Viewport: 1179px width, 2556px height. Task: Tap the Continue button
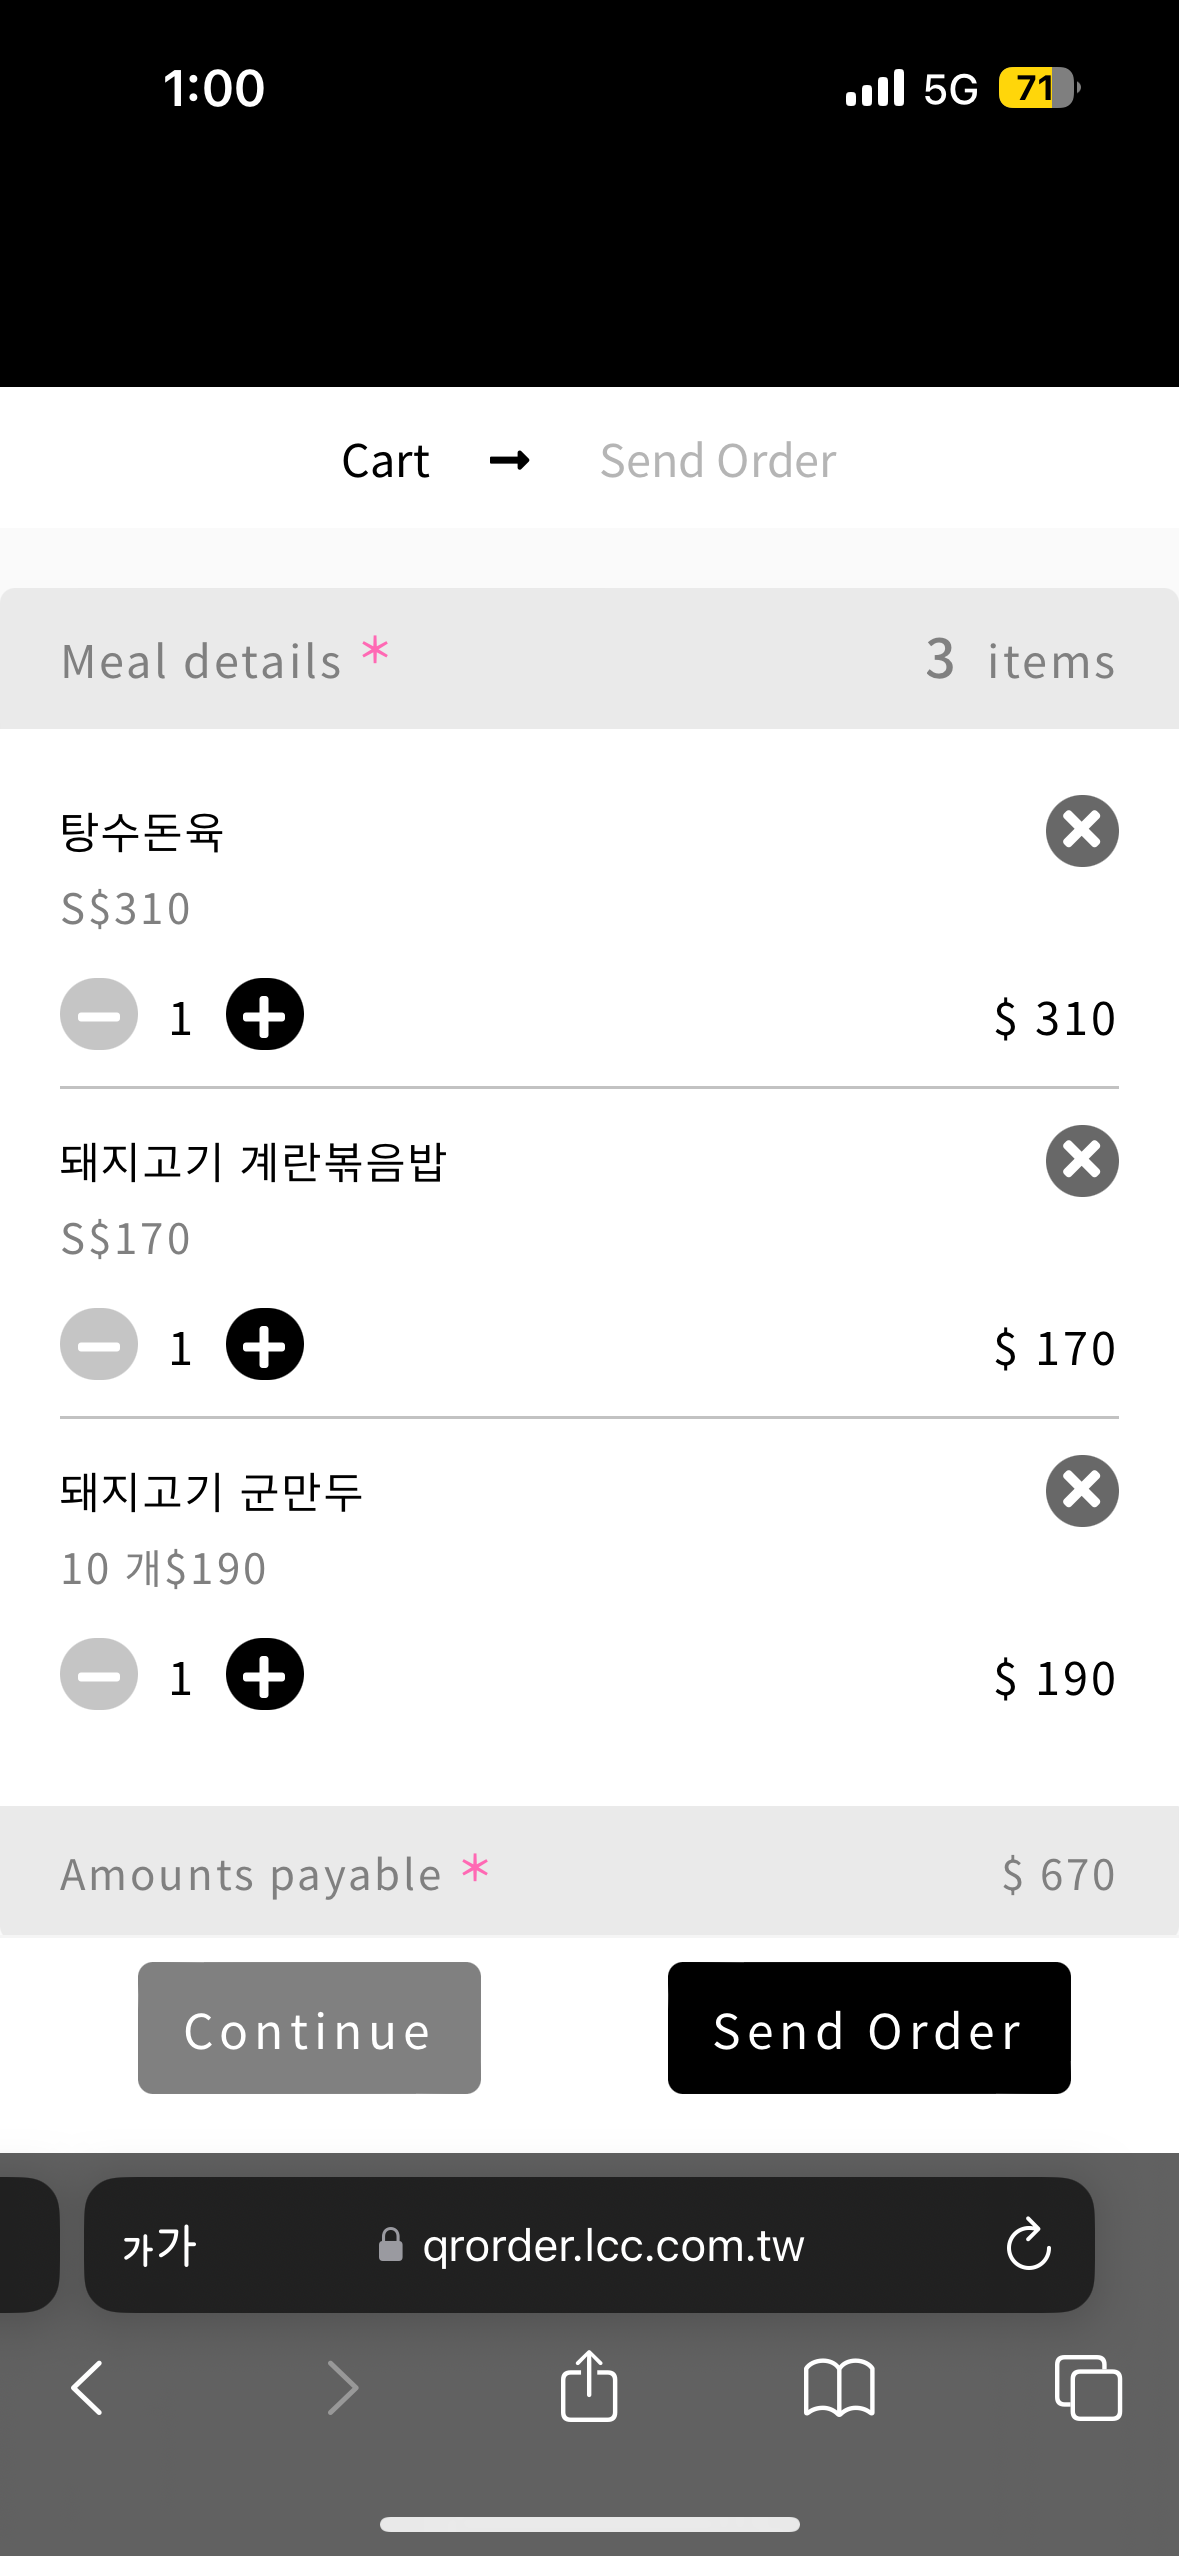coord(309,2028)
